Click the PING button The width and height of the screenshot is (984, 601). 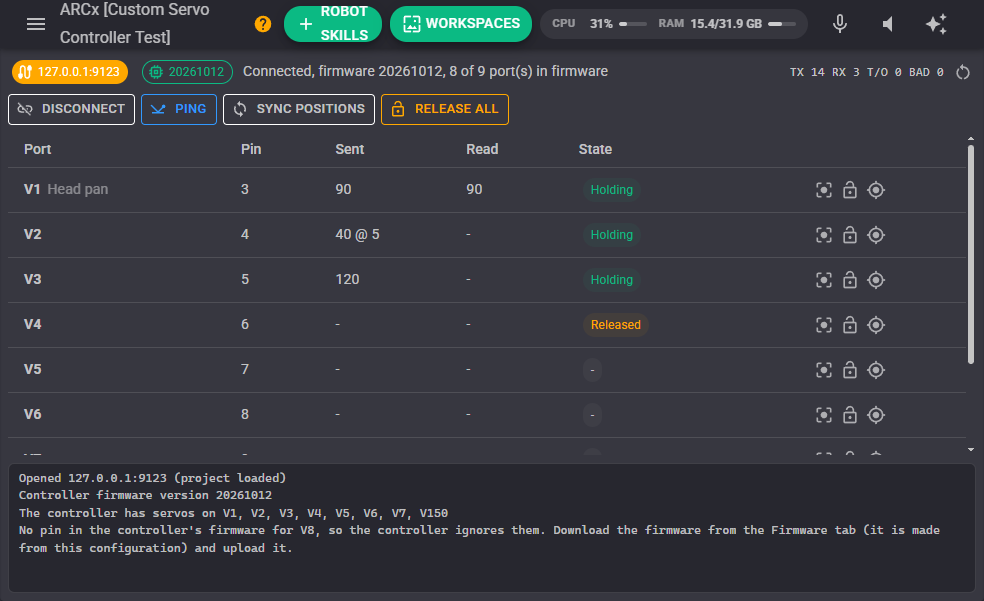(179, 109)
